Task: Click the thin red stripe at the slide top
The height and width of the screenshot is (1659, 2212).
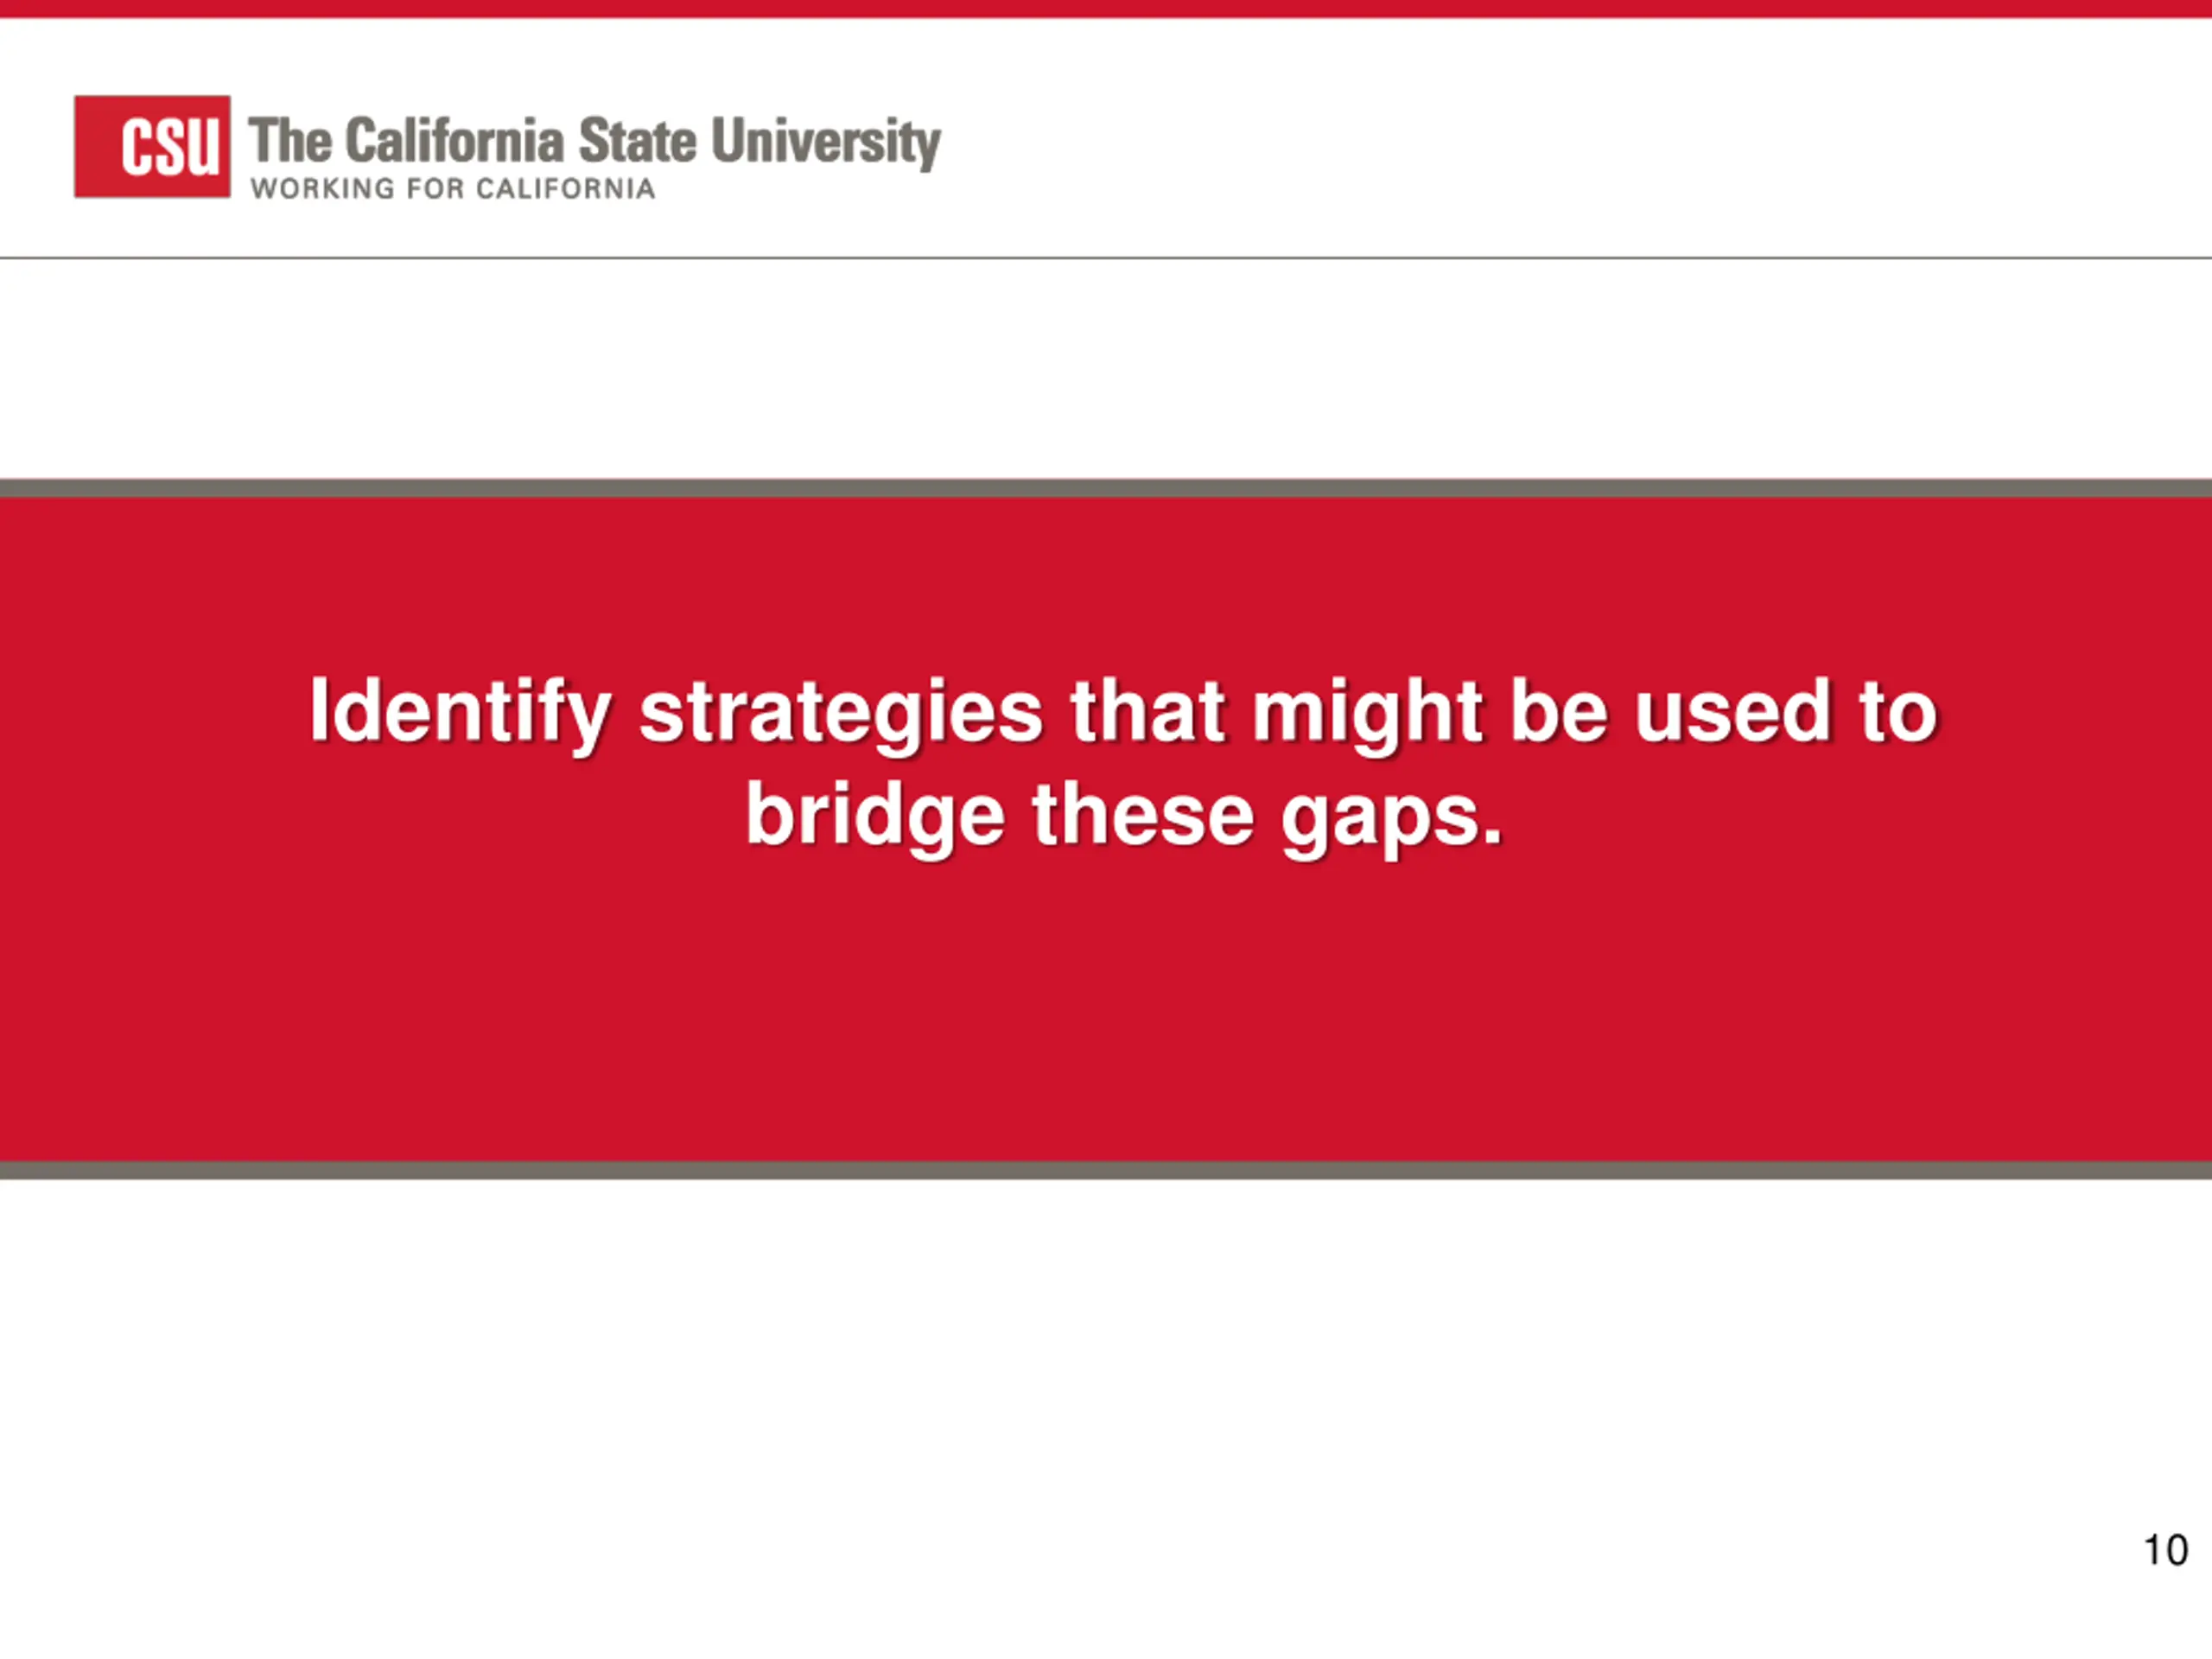Action: 1106,9
